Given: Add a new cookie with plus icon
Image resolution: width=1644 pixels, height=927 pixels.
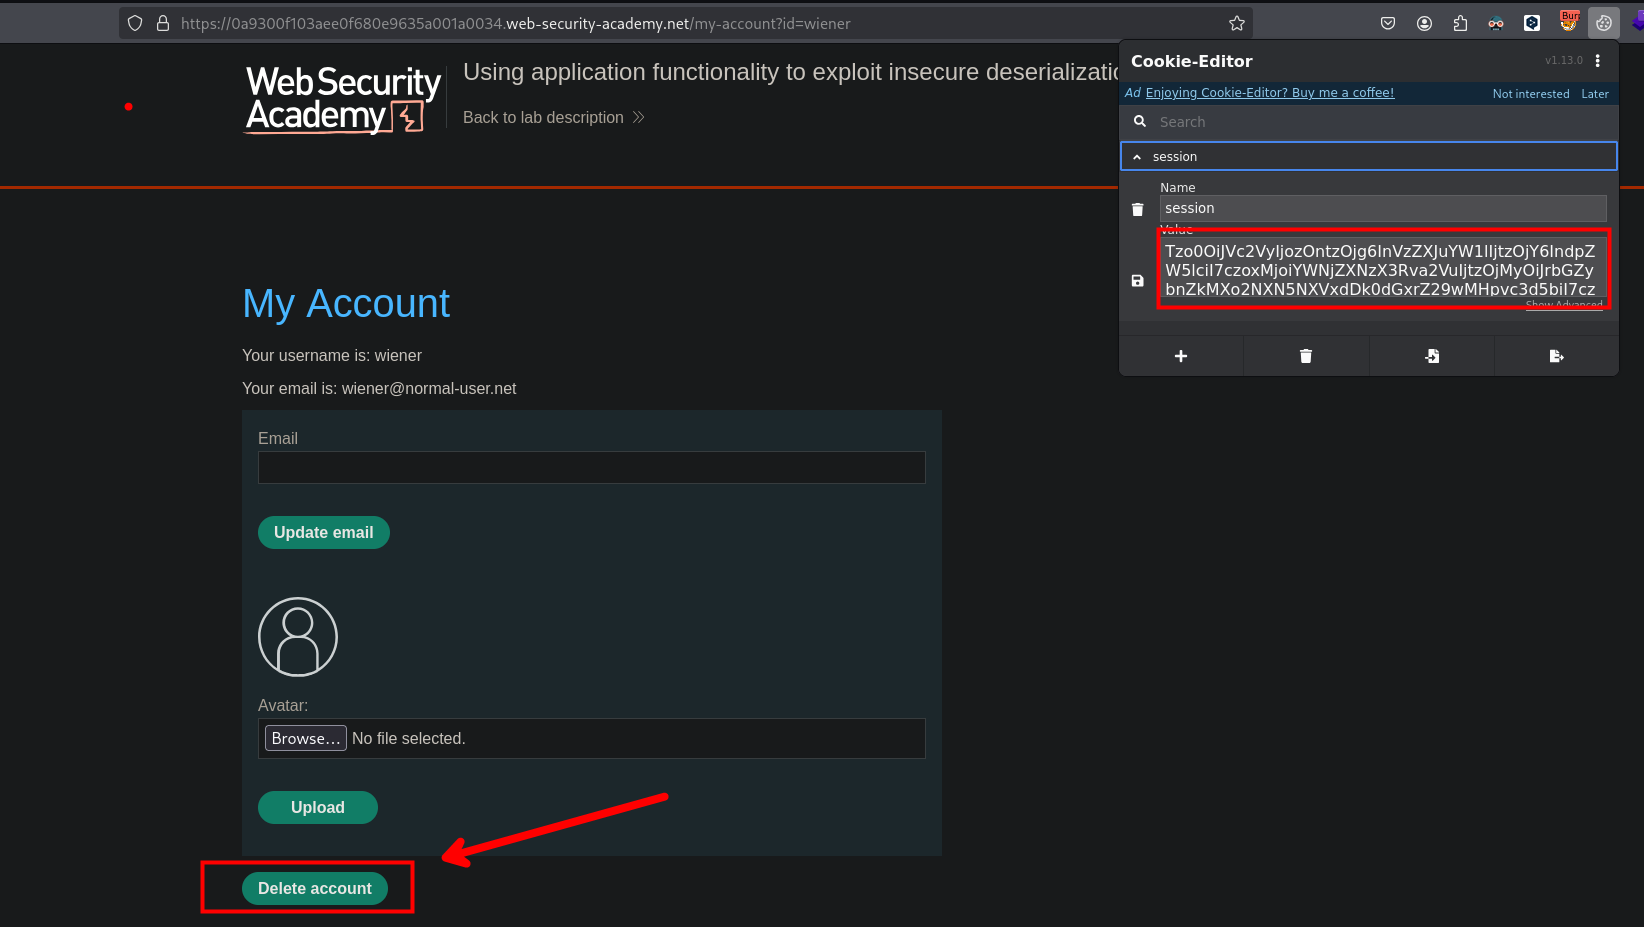Looking at the screenshot, I should (1181, 356).
